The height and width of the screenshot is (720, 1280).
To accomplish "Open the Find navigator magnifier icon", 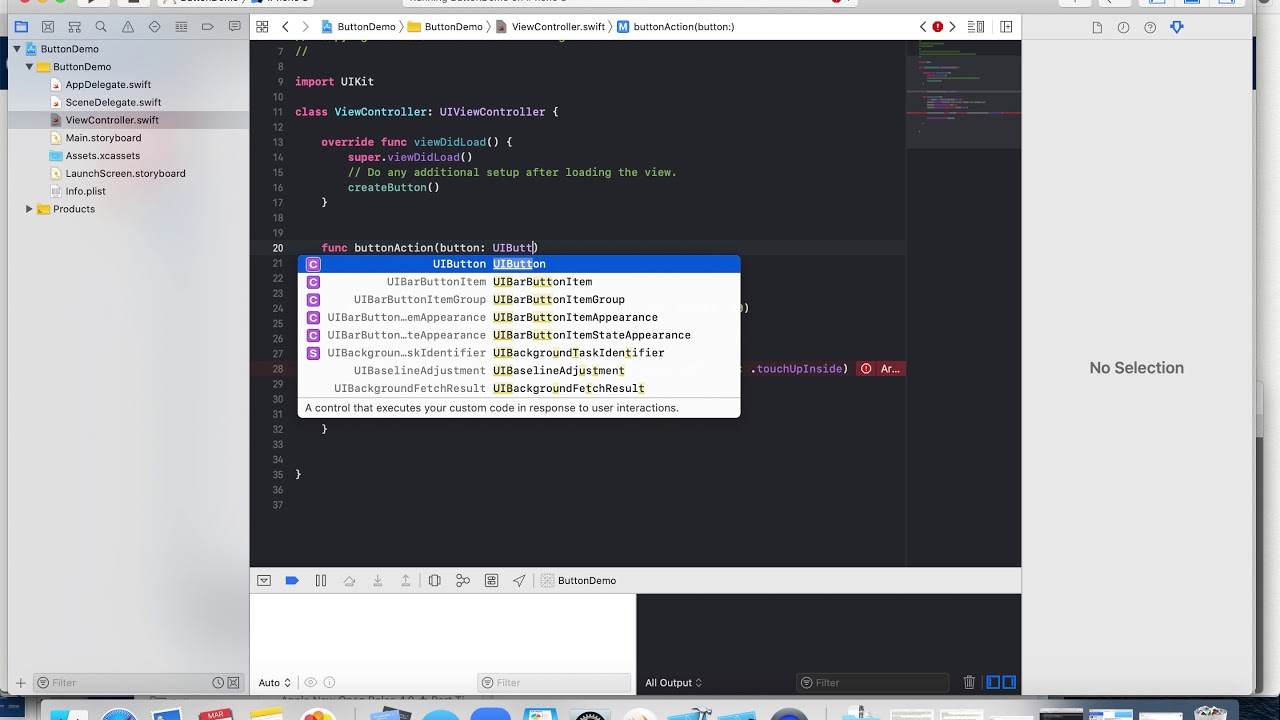I will coord(100,27).
